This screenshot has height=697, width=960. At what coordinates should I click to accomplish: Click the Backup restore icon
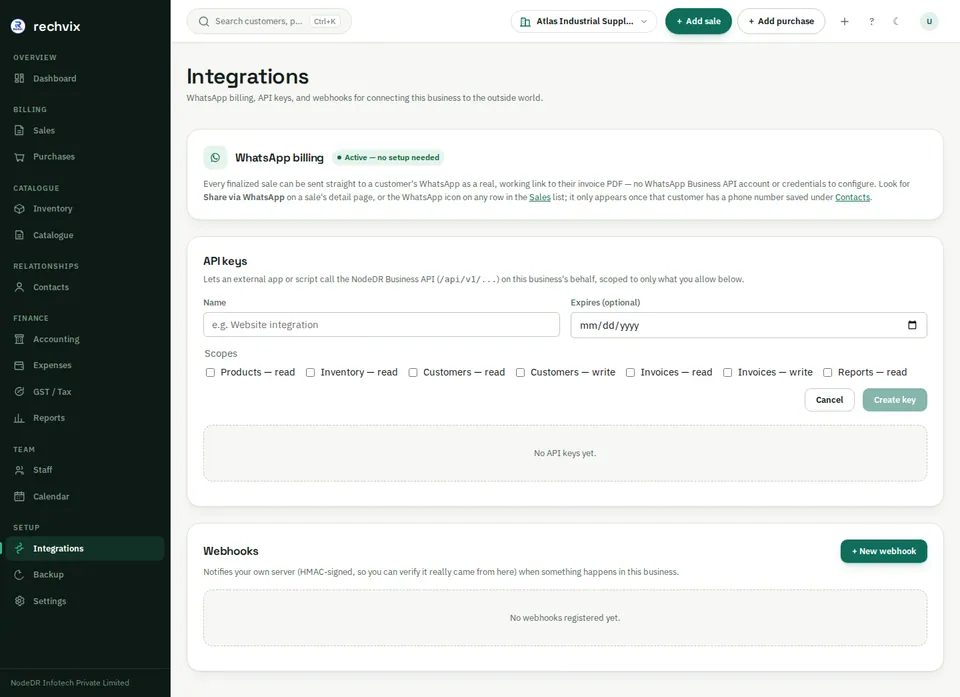coord(20,575)
